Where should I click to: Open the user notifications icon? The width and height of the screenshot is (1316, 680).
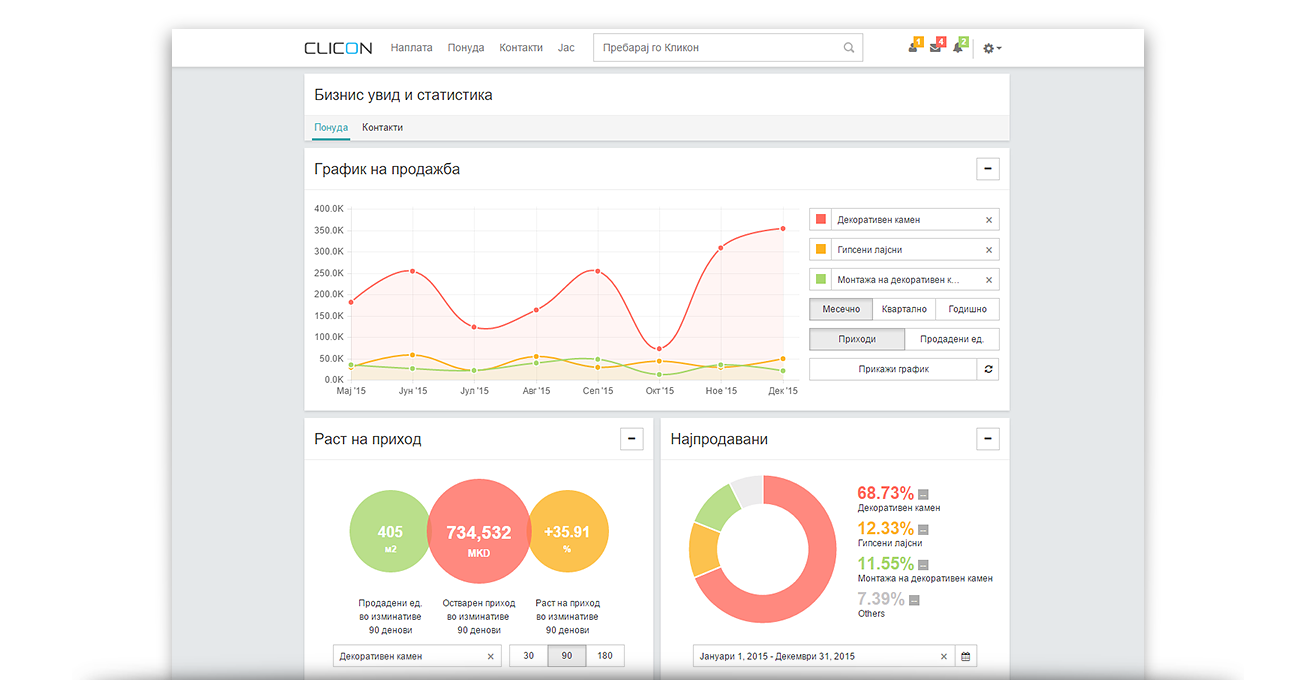coord(913,47)
